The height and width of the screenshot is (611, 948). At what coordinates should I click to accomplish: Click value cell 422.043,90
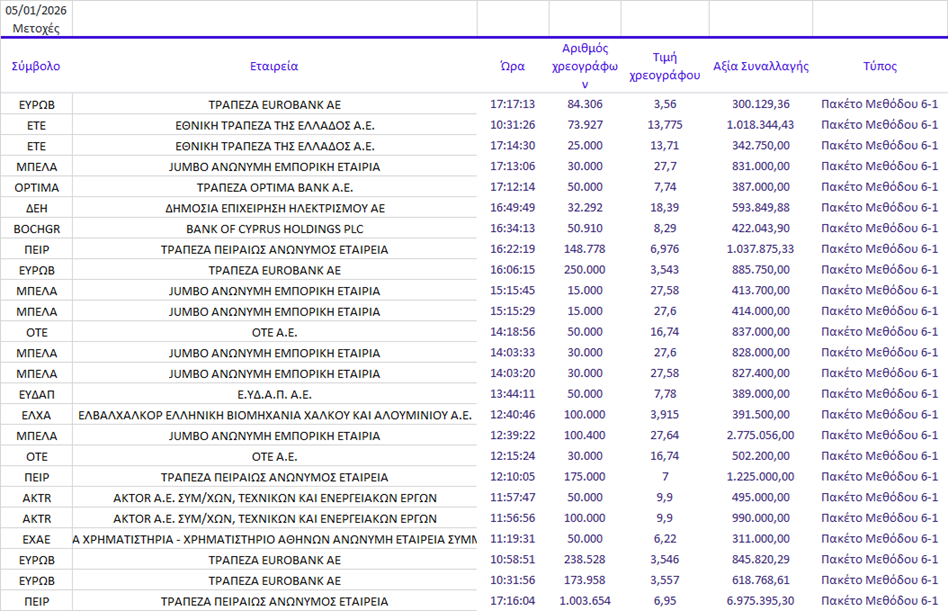pyautogui.click(x=761, y=228)
